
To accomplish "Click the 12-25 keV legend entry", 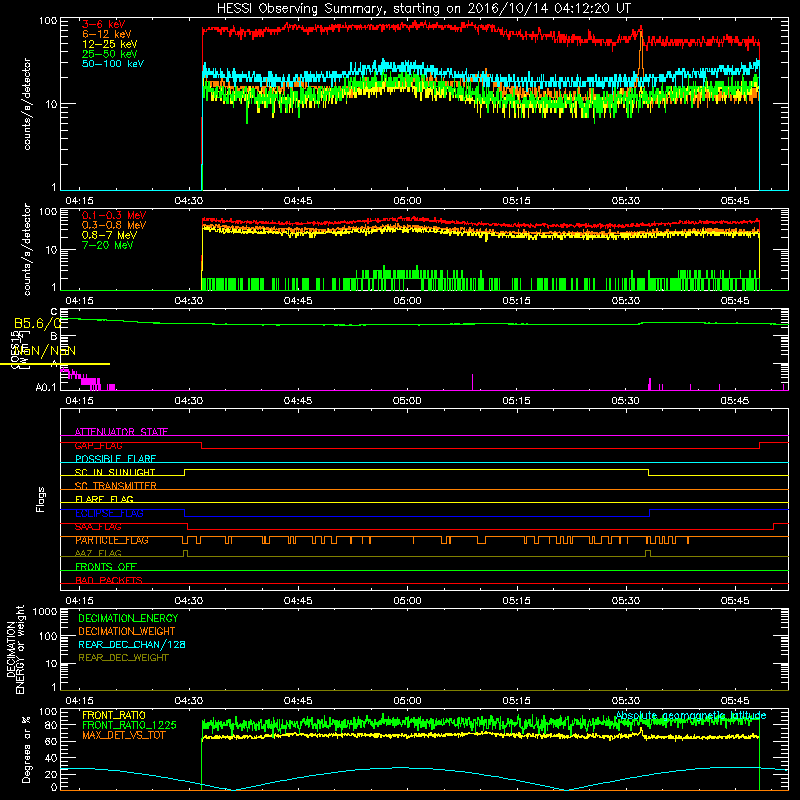I will point(110,44).
